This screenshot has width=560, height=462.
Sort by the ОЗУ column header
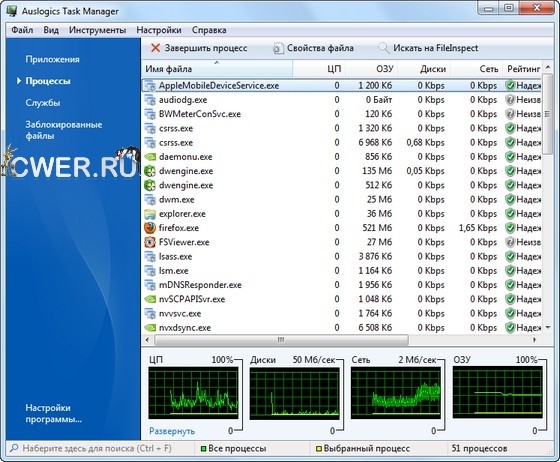coord(371,69)
